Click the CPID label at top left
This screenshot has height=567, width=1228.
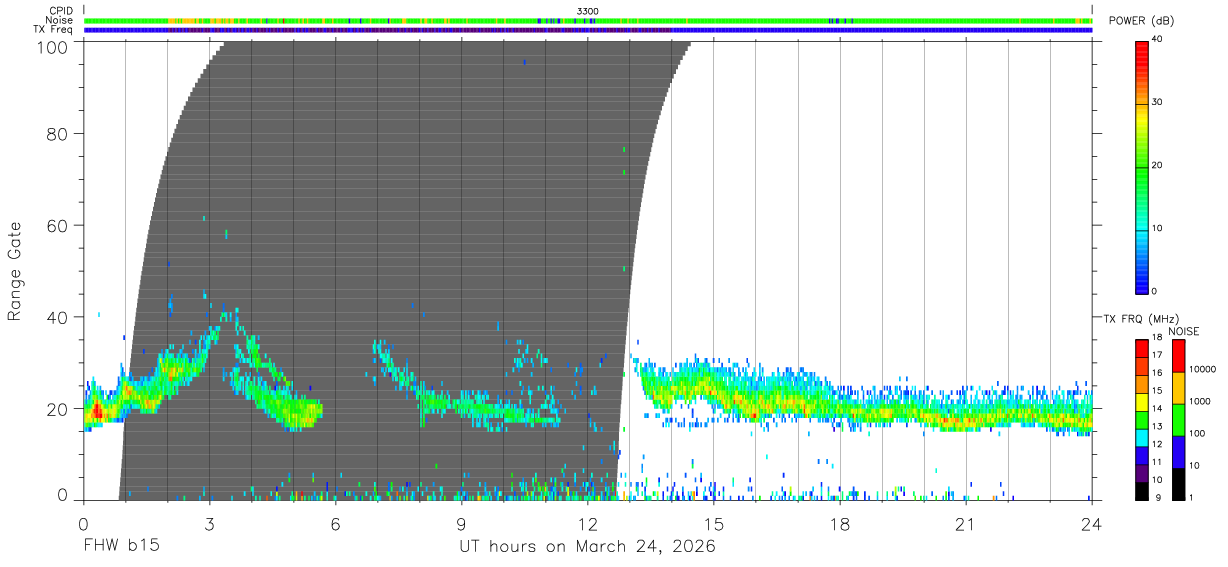tap(62, 11)
